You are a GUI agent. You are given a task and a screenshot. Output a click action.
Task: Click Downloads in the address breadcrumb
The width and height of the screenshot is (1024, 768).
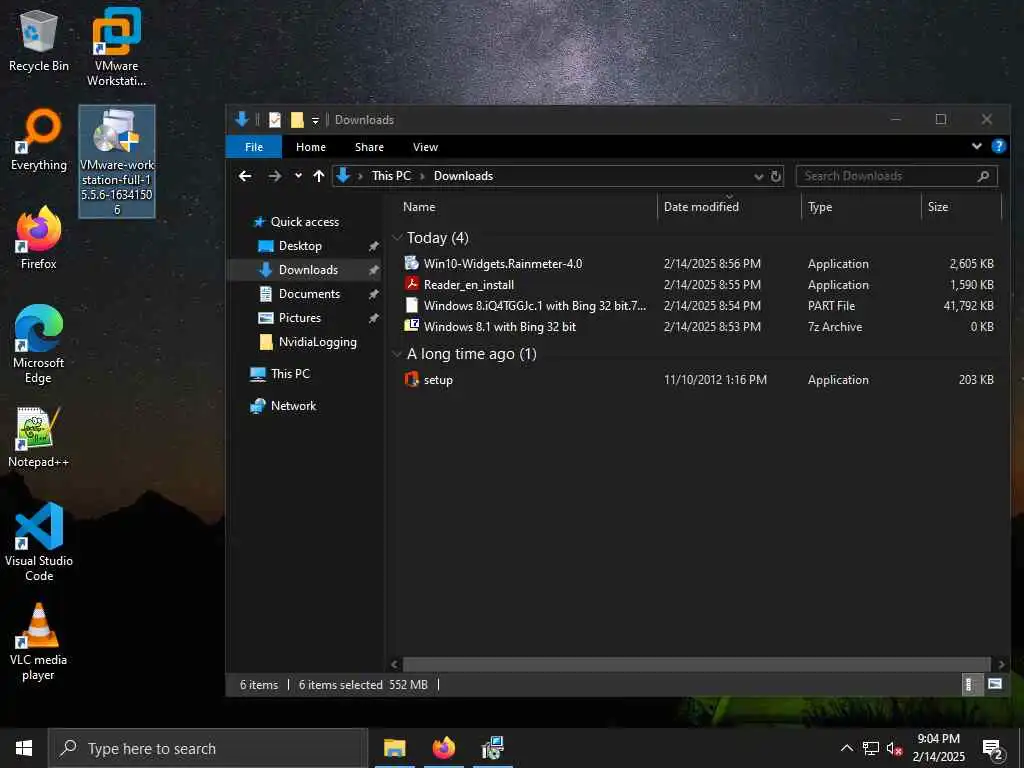click(464, 176)
